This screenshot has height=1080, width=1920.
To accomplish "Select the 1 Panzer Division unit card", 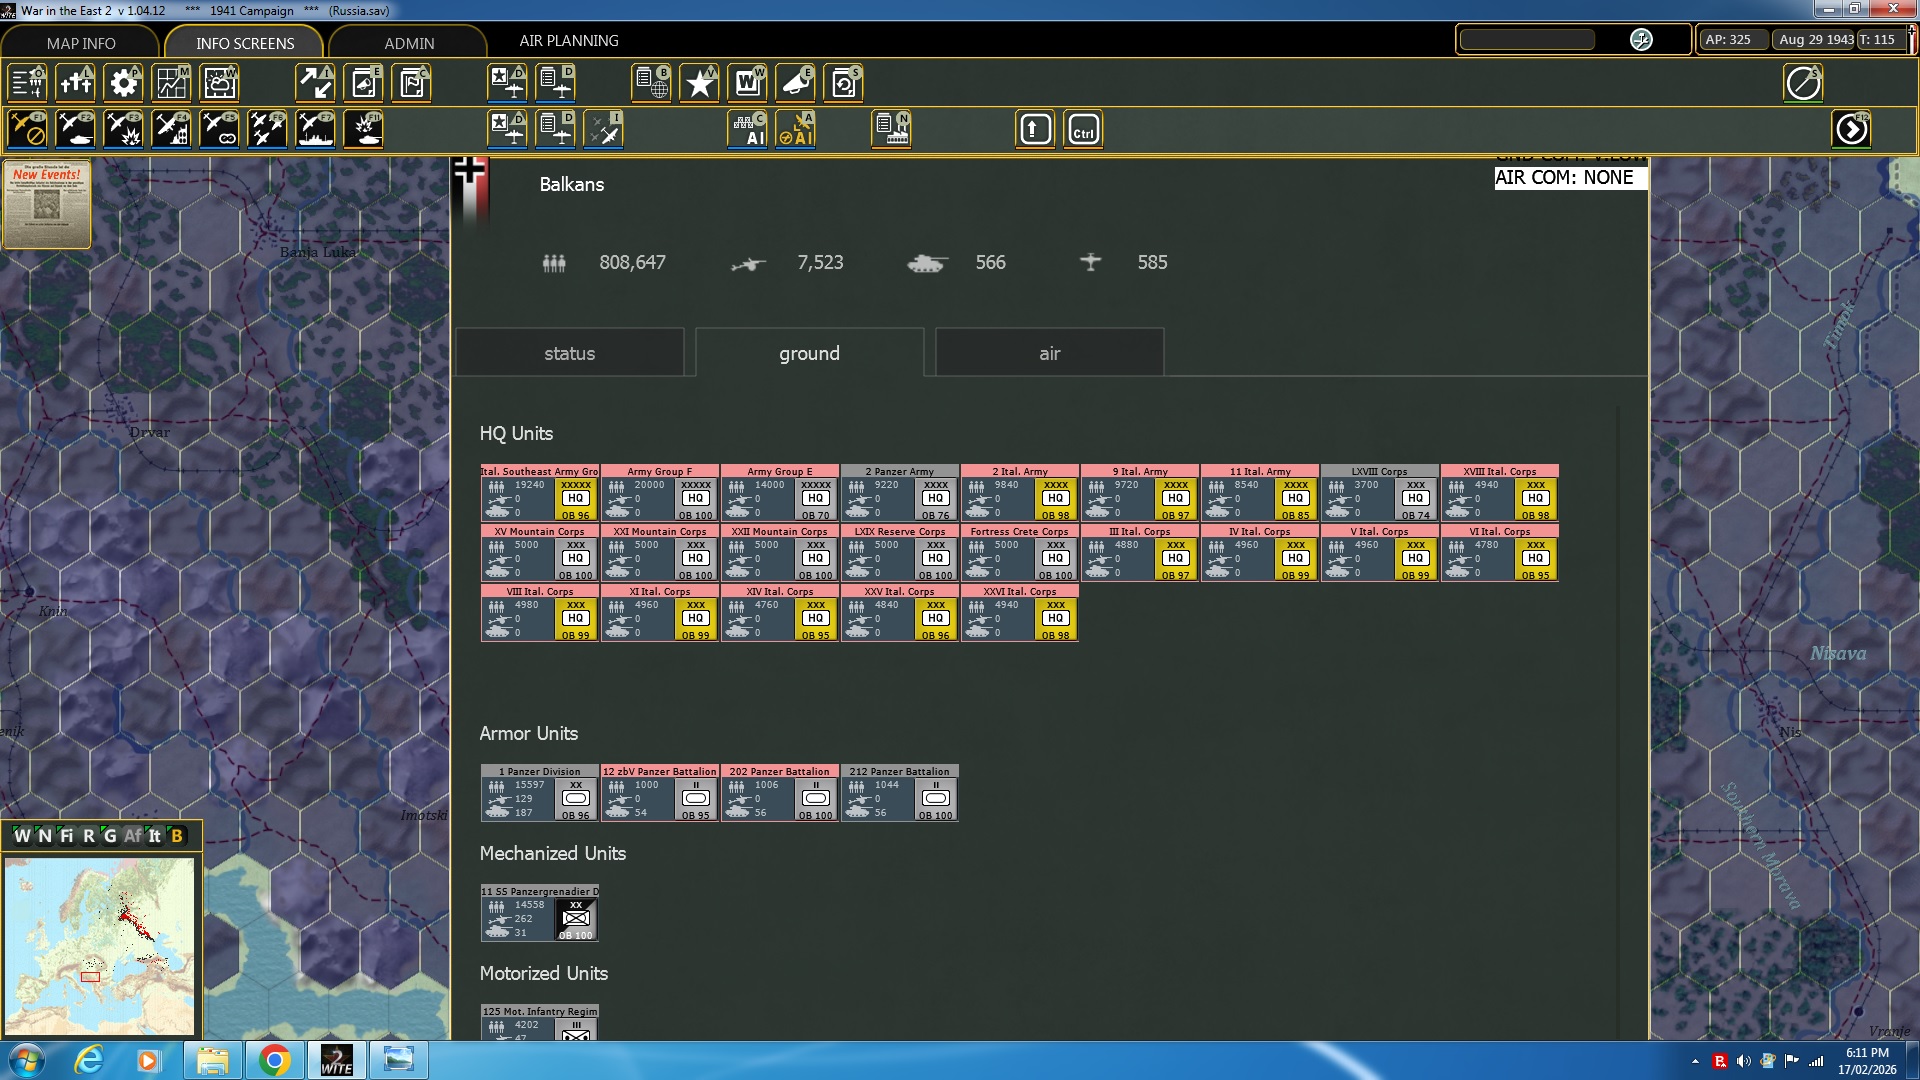I will pyautogui.click(x=540, y=793).
